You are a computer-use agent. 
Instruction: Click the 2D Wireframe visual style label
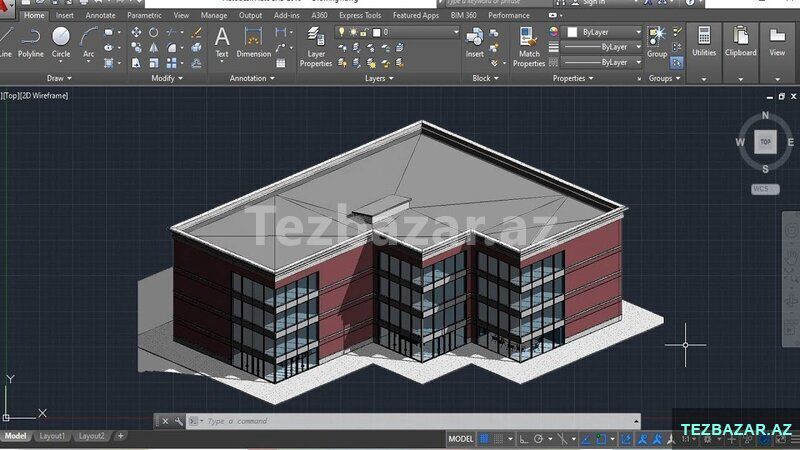coord(44,95)
